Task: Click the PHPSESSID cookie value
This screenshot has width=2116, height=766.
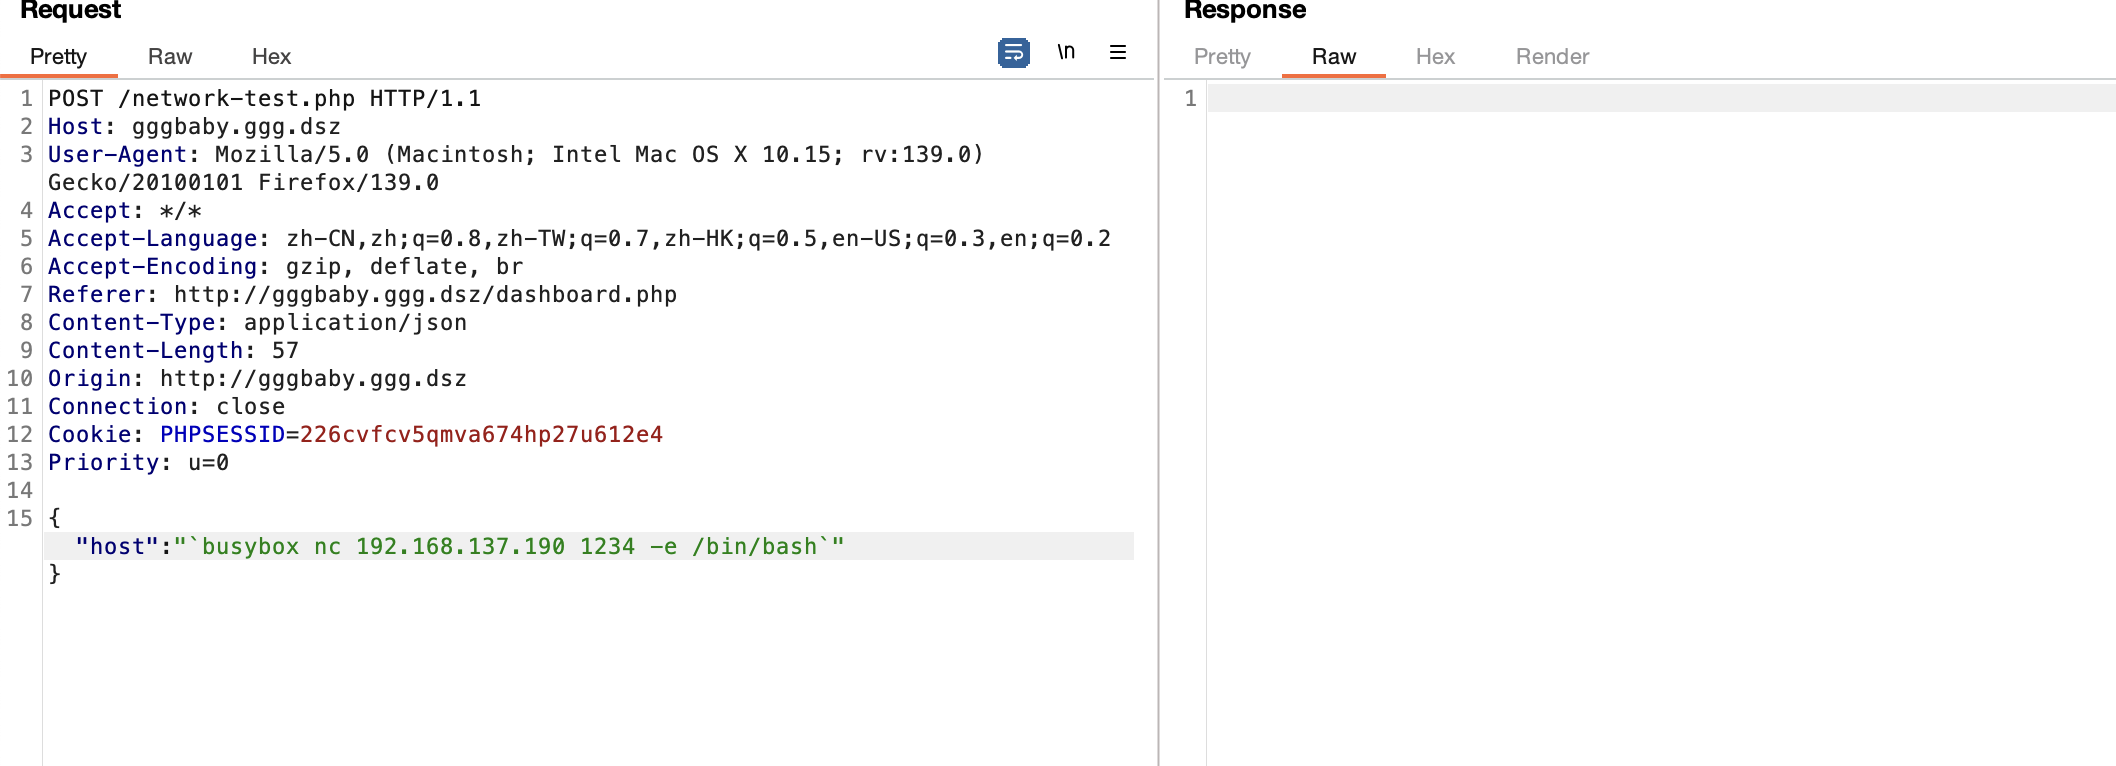Action: click(481, 434)
